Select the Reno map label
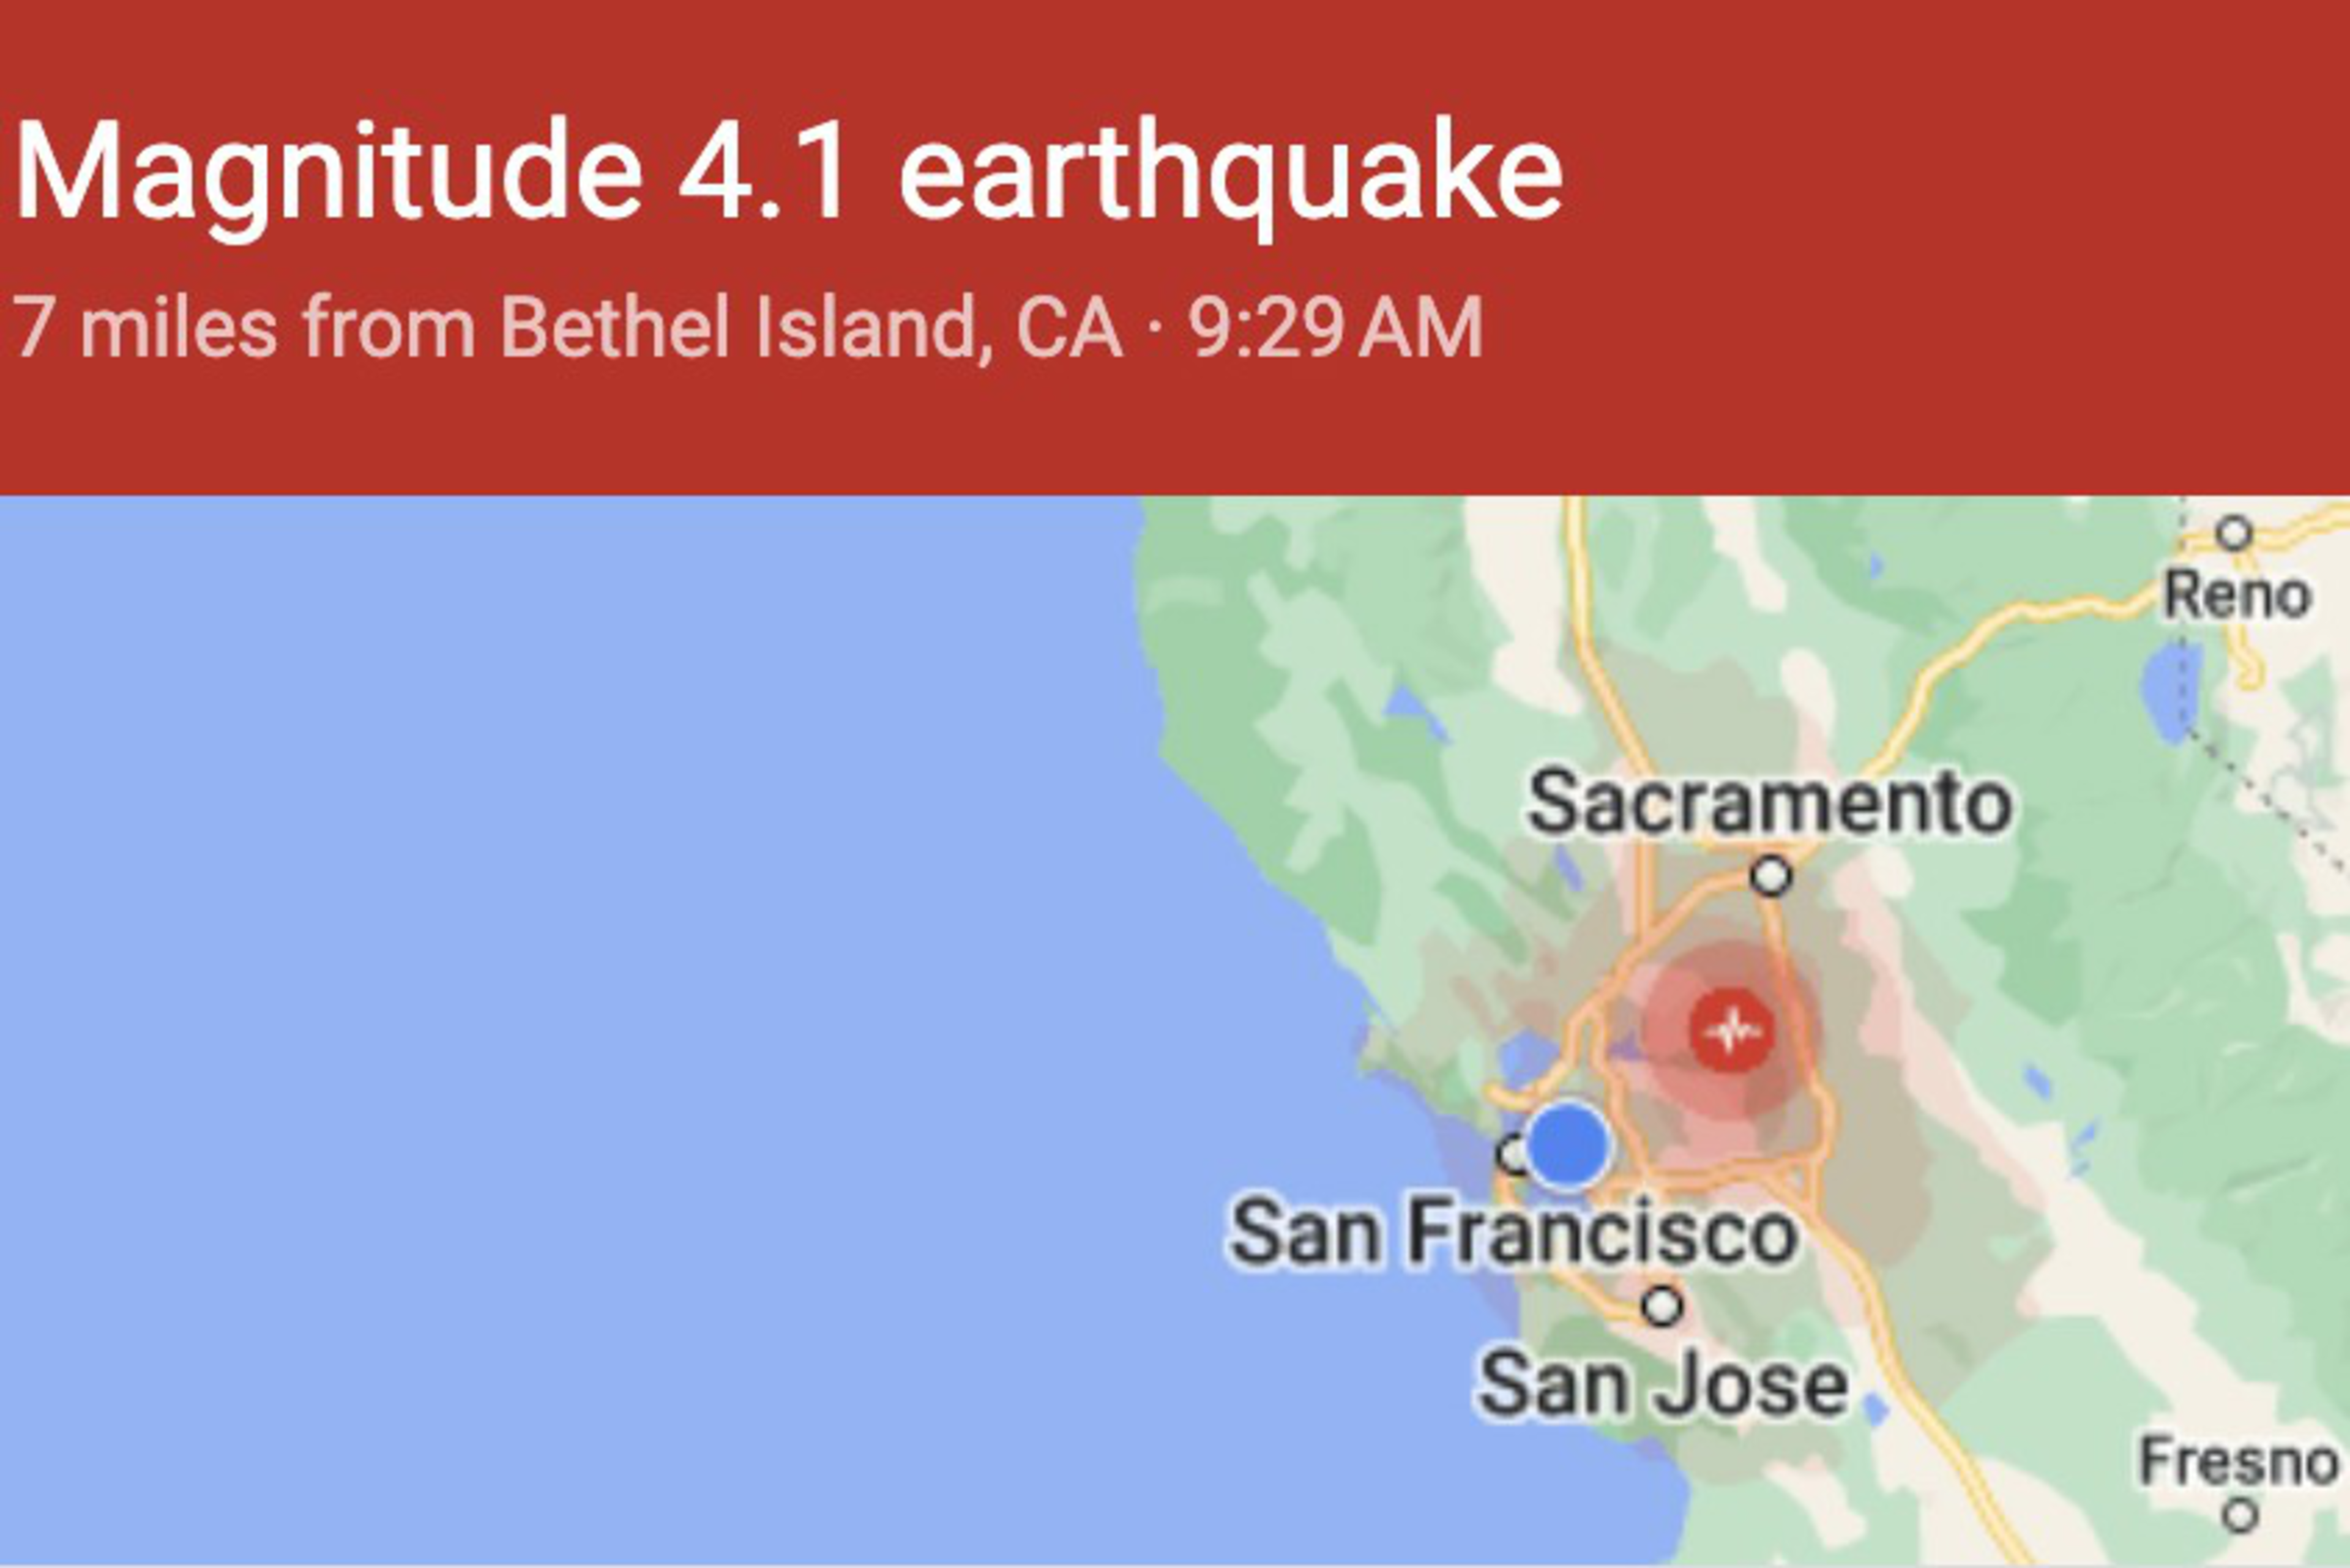2350x1568 pixels. point(2238,596)
